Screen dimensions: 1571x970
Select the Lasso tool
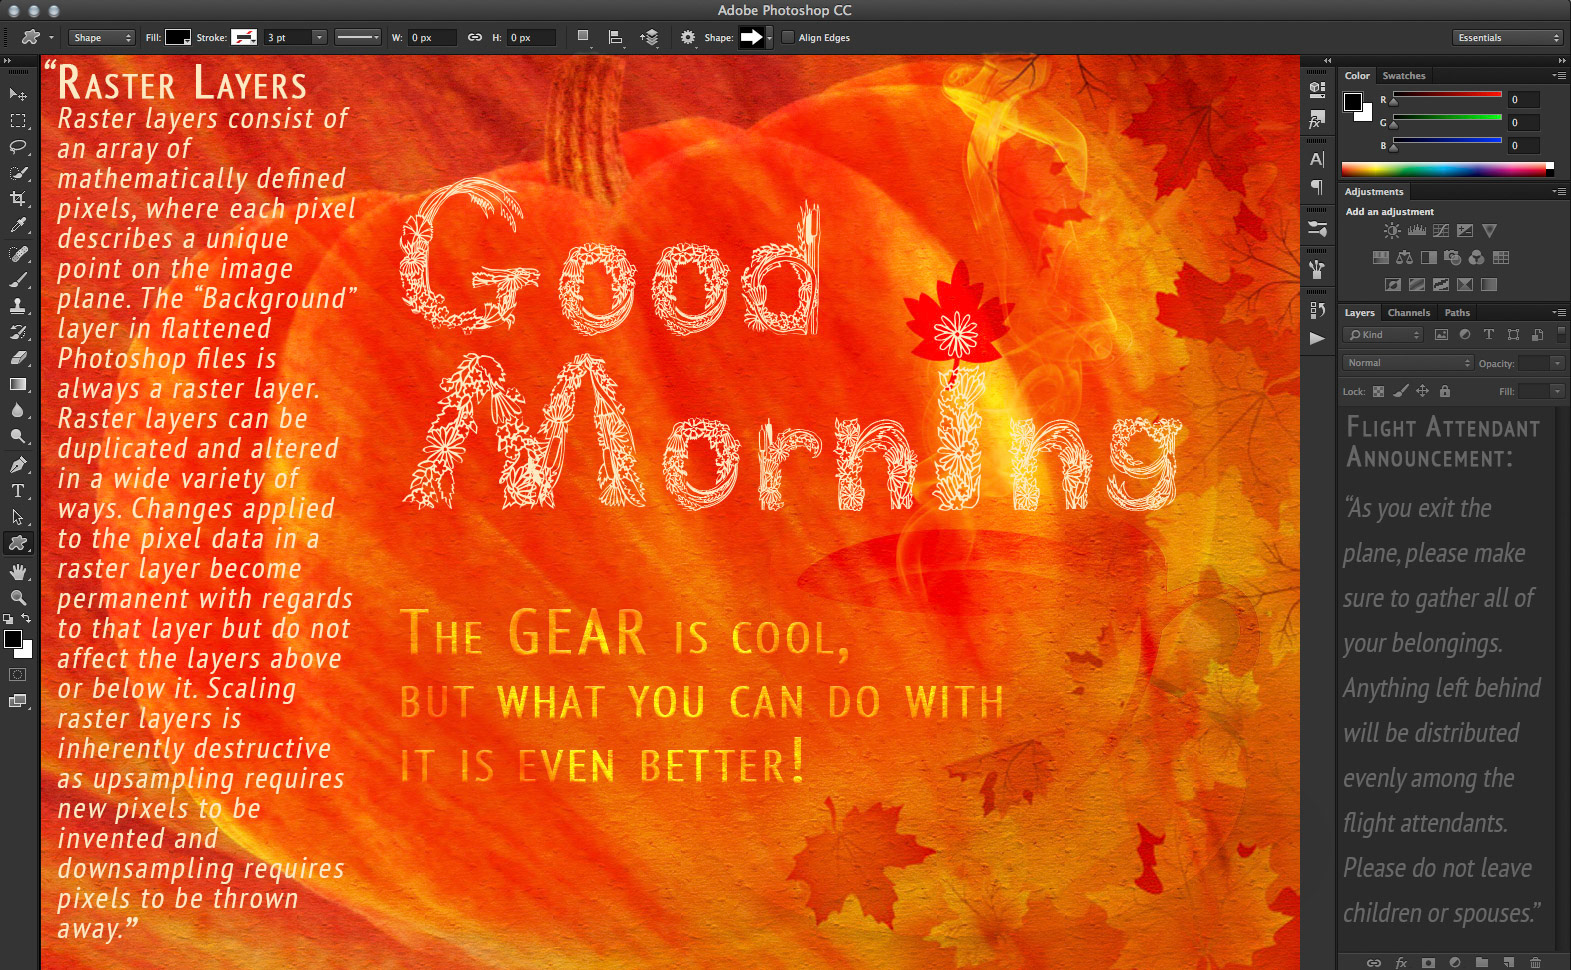18,147
